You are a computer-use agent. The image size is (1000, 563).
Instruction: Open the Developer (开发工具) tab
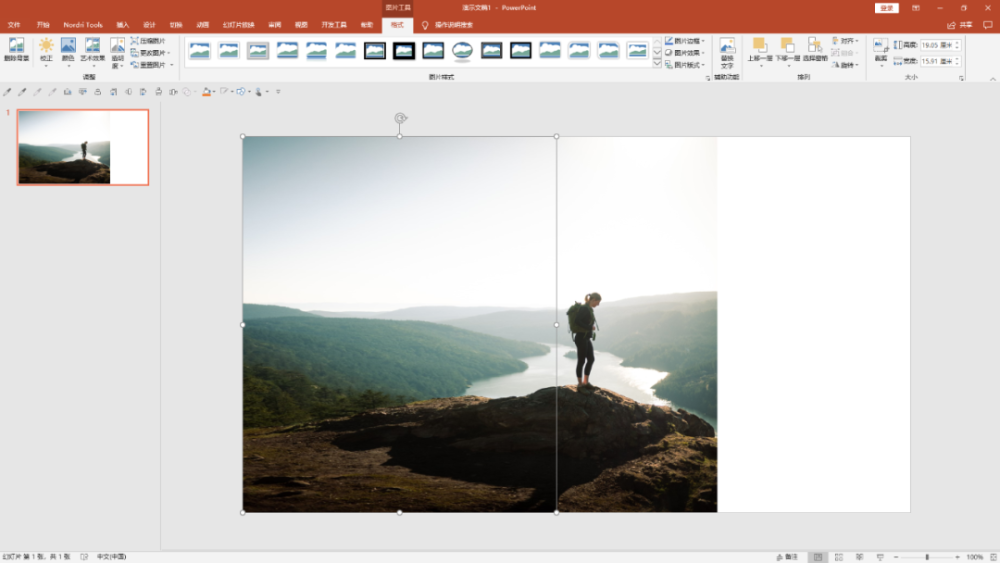click(x=334, y=25)
